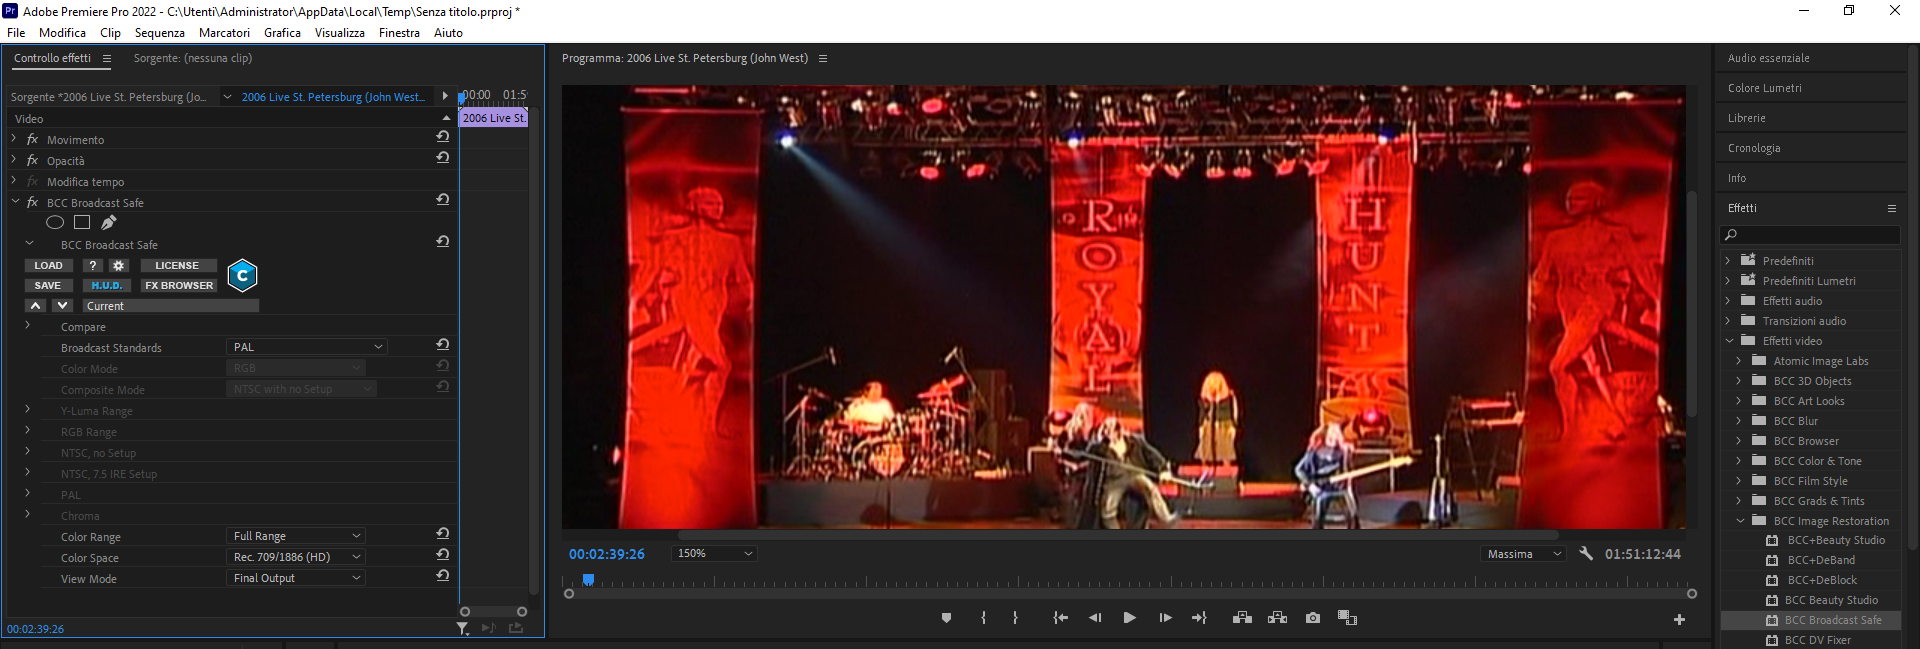Viewport: 1920px width, 649px height.
Task: Expand the Compare parameter group
Action: 28,326
